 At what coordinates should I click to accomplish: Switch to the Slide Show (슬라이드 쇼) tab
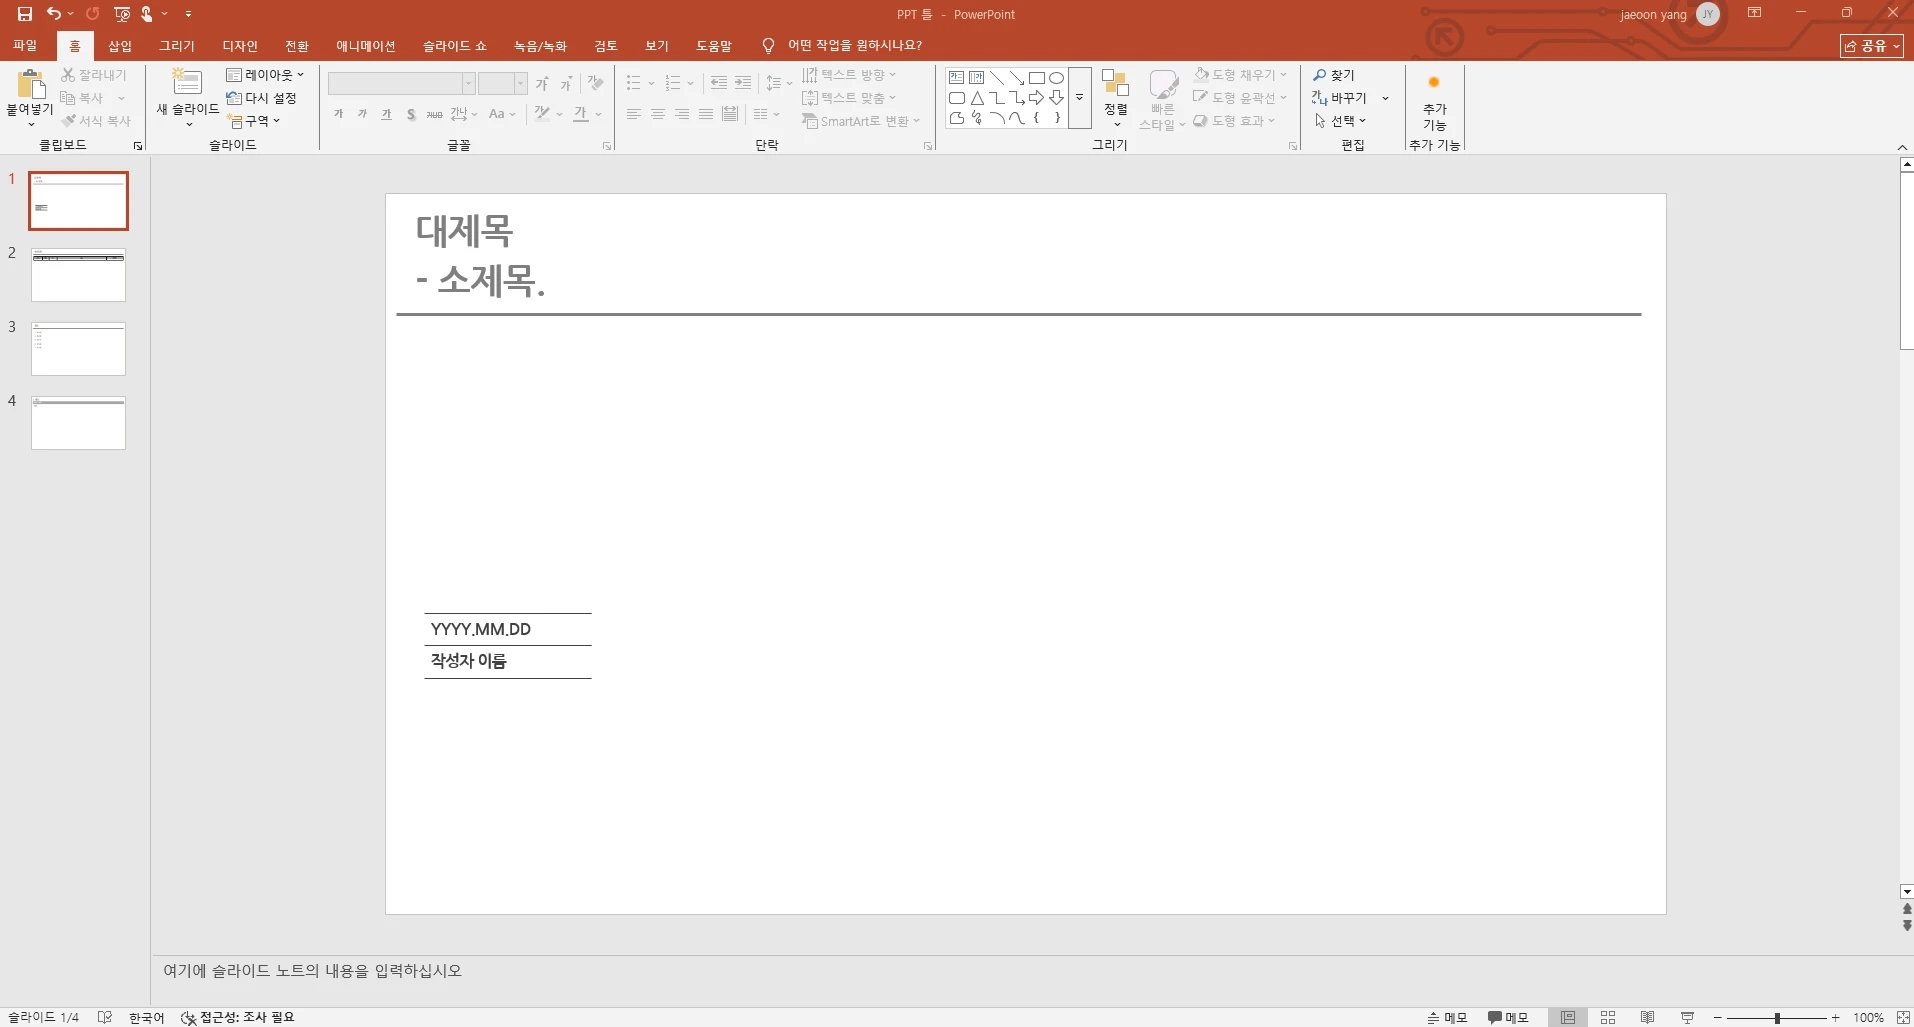point(455,46)
